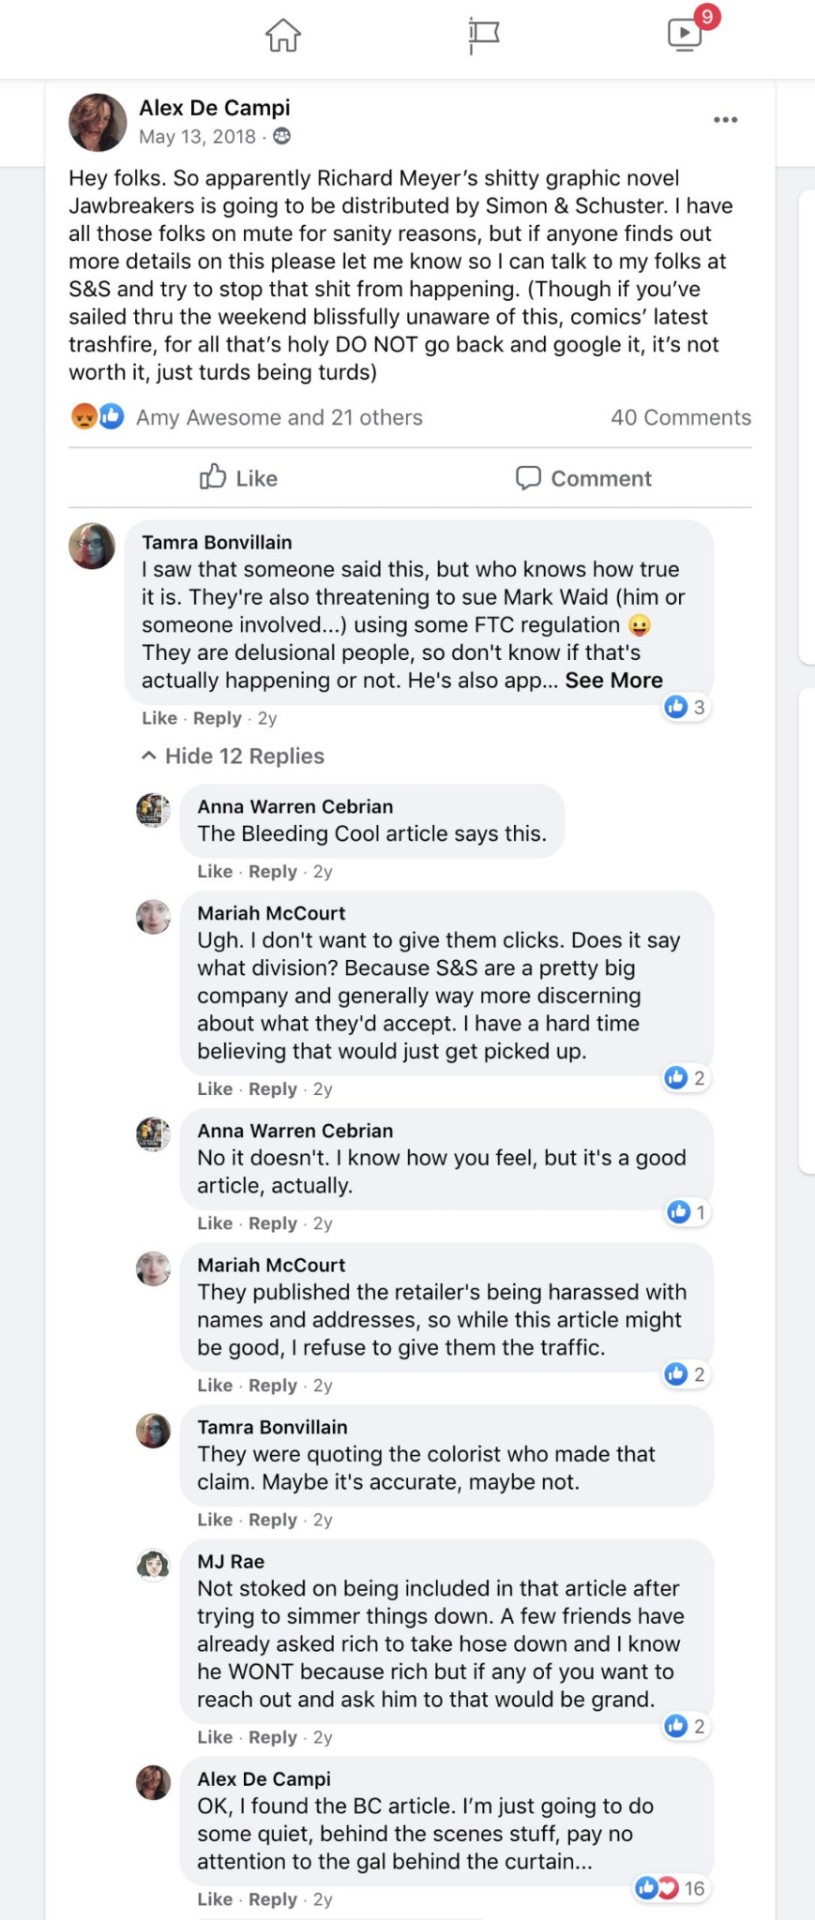Collapse replies with Hide 12 Replies
The image size is (815, 1920).
[x=233, y=756]
